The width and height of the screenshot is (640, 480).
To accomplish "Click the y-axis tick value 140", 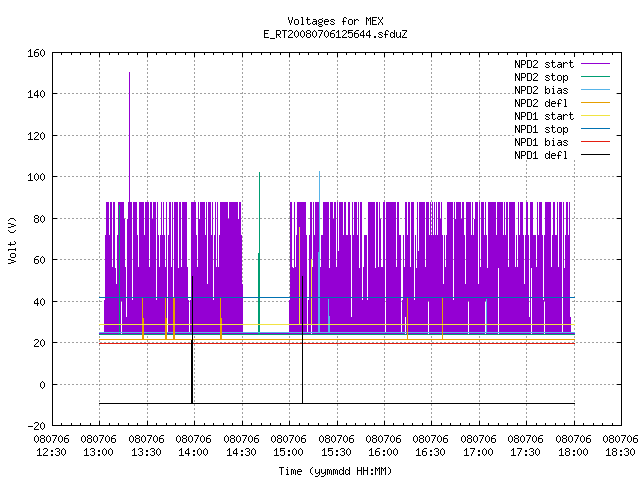I will point(36,94).
